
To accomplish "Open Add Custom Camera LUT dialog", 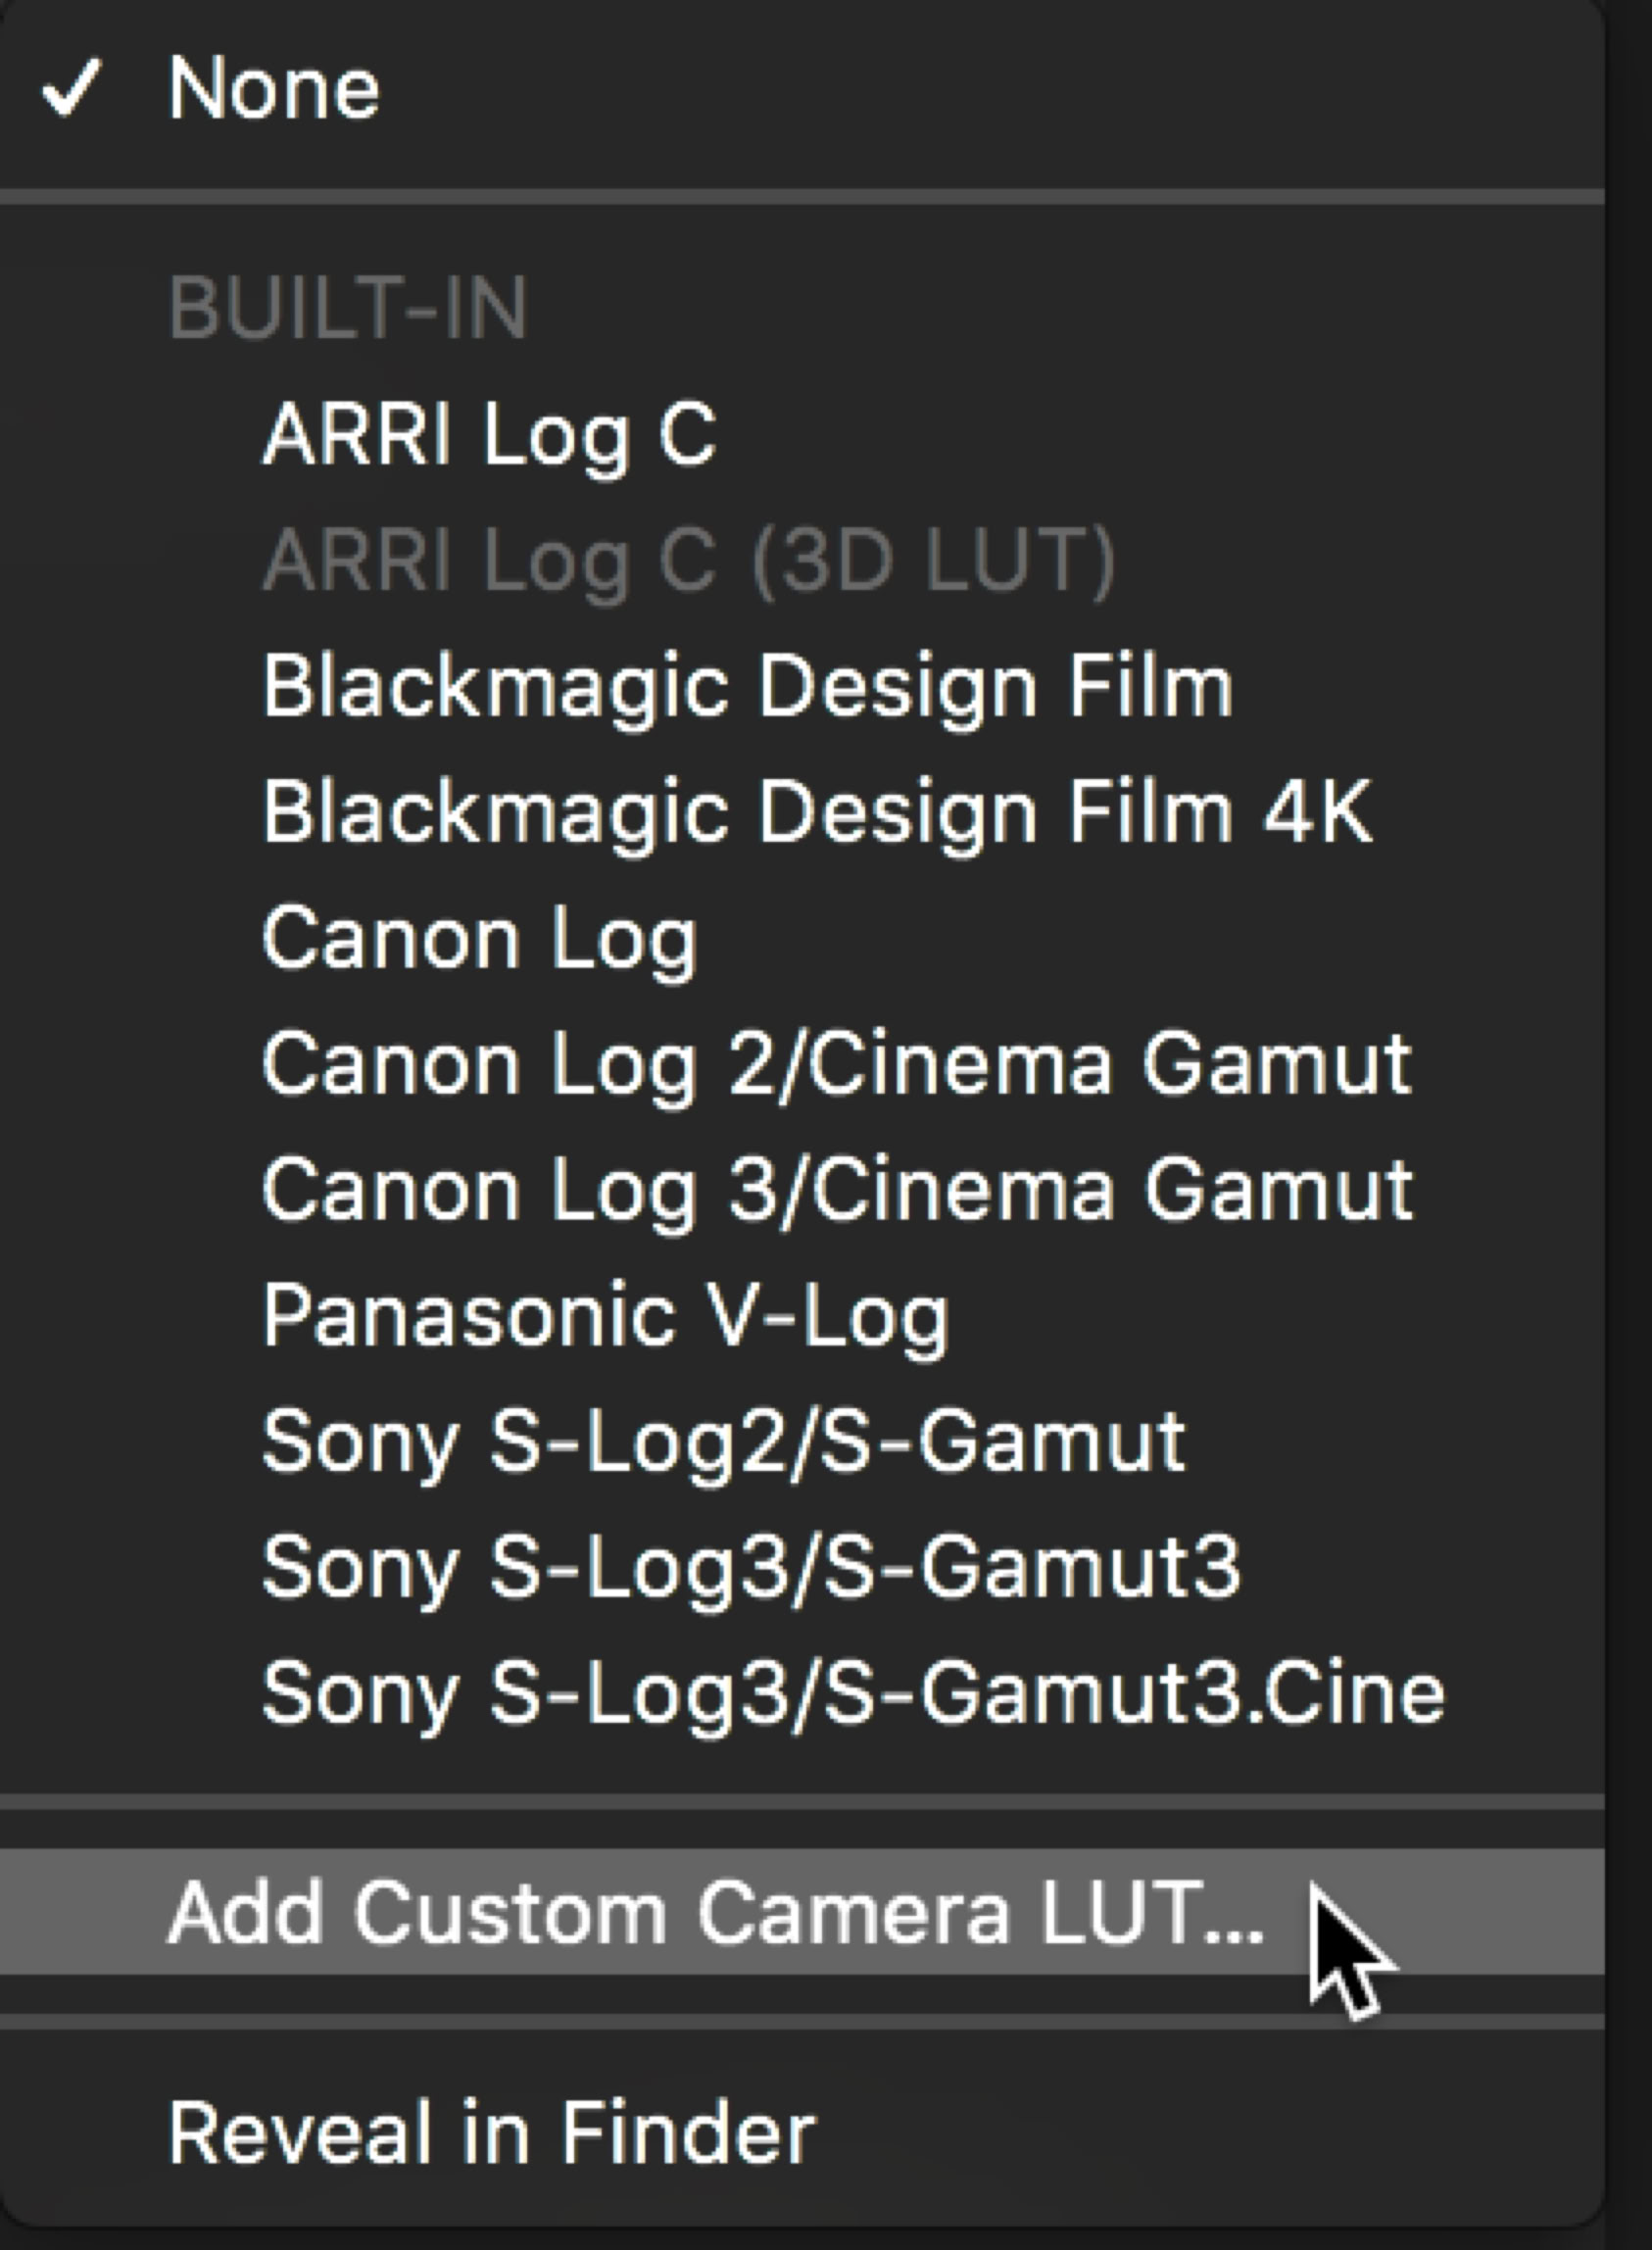I will click(715, 1913).
